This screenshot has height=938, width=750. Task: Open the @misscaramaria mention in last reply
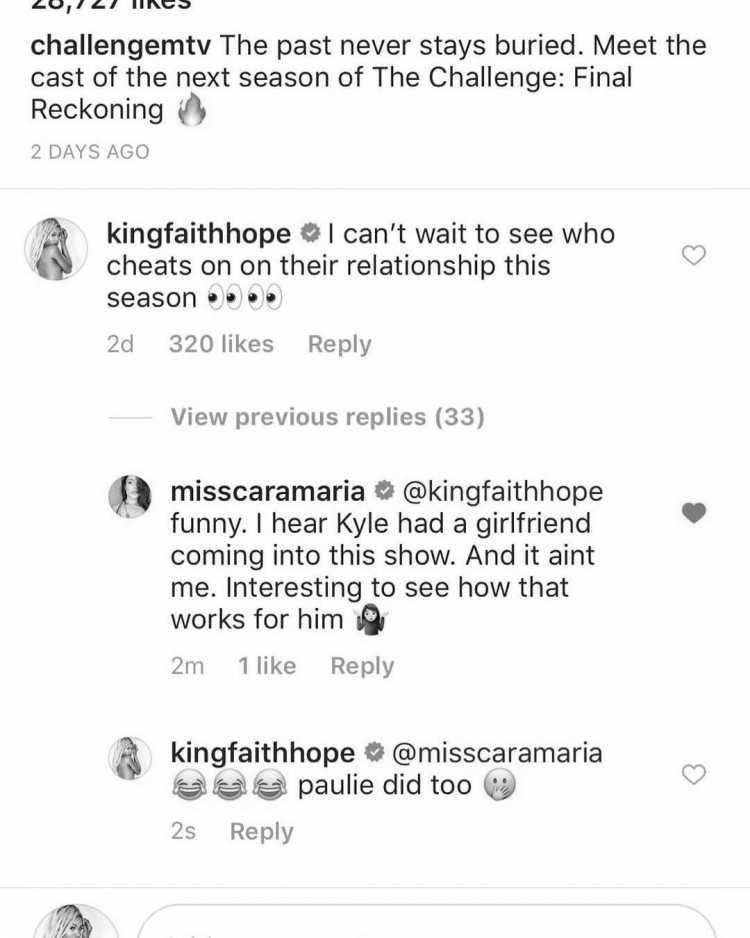click(496, 753)
